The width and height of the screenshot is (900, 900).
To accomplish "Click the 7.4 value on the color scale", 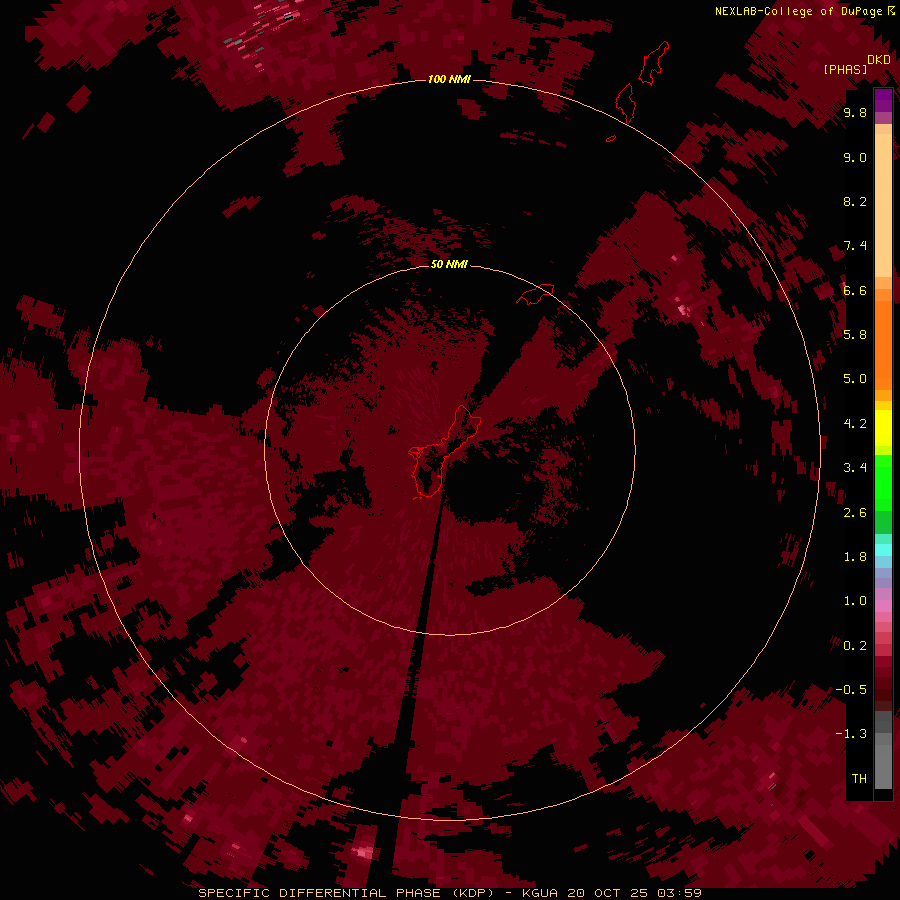I will (855, 246).
